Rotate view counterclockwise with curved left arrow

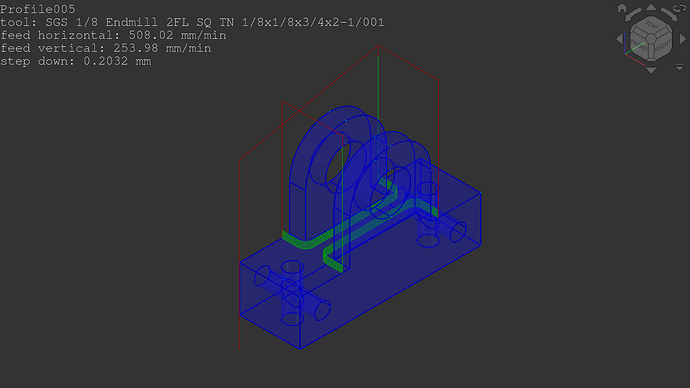pos(633,15)
